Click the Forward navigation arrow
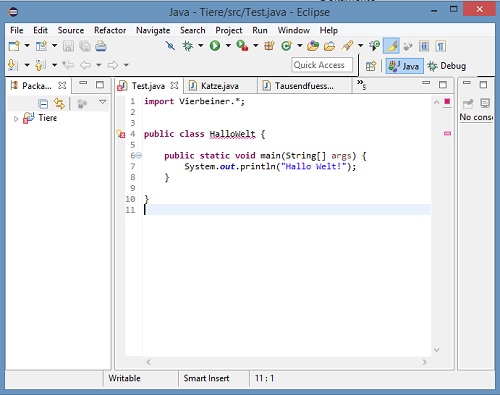This screenshot has width=500, height=395. [x=113, y=65]
